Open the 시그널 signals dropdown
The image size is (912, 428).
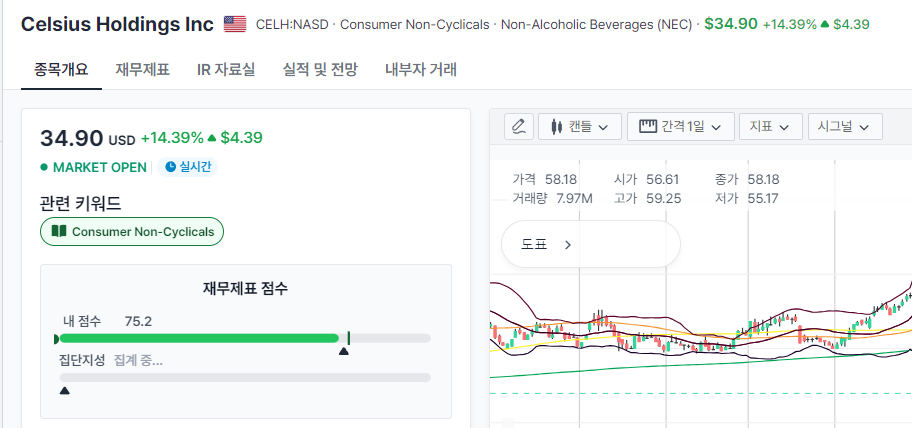click(845, 127)
